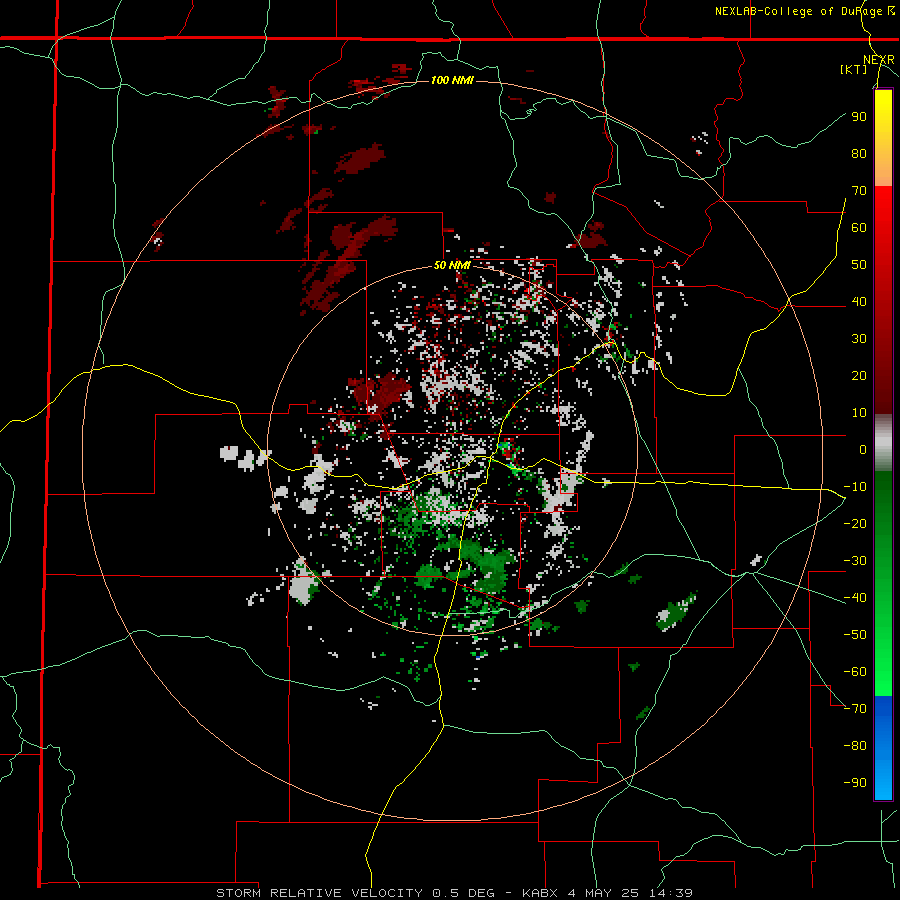Select the [KT] unit label

pos(854,69)
